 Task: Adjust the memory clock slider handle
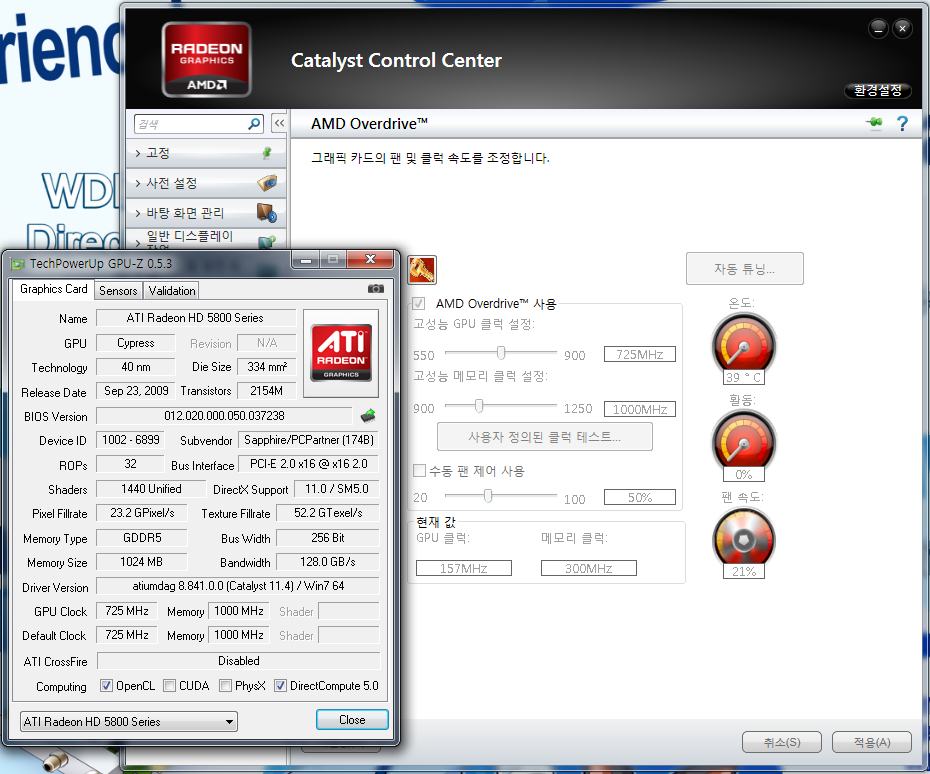pos(479,406)
